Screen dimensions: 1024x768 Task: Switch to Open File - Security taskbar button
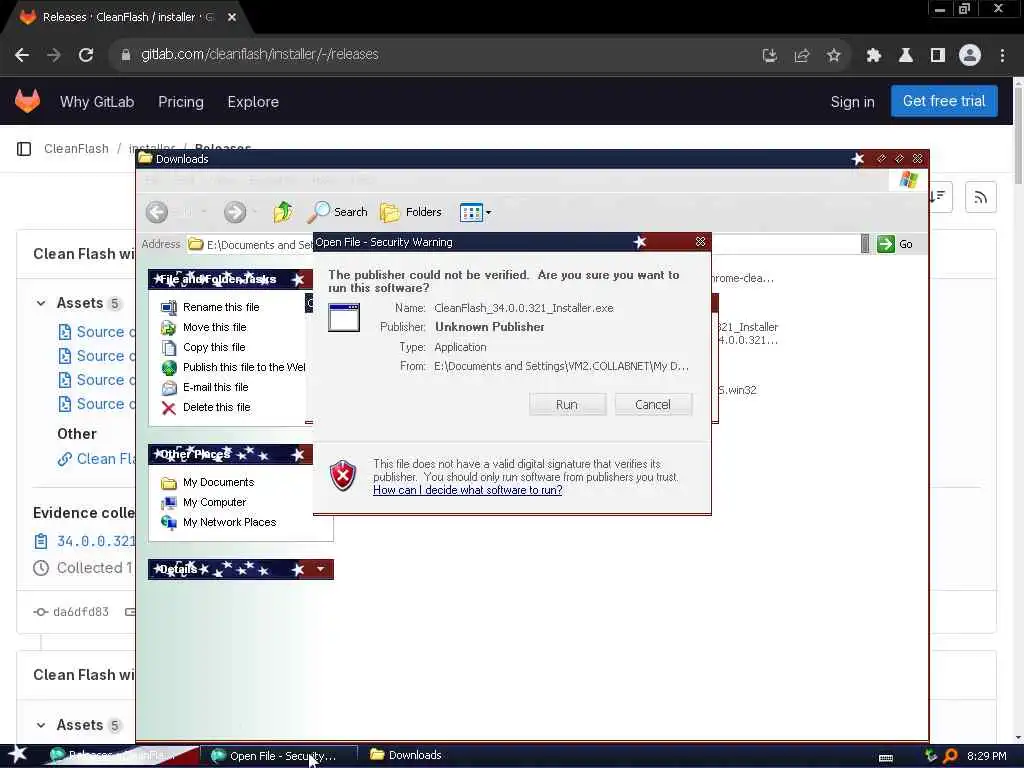click(277, 756)
